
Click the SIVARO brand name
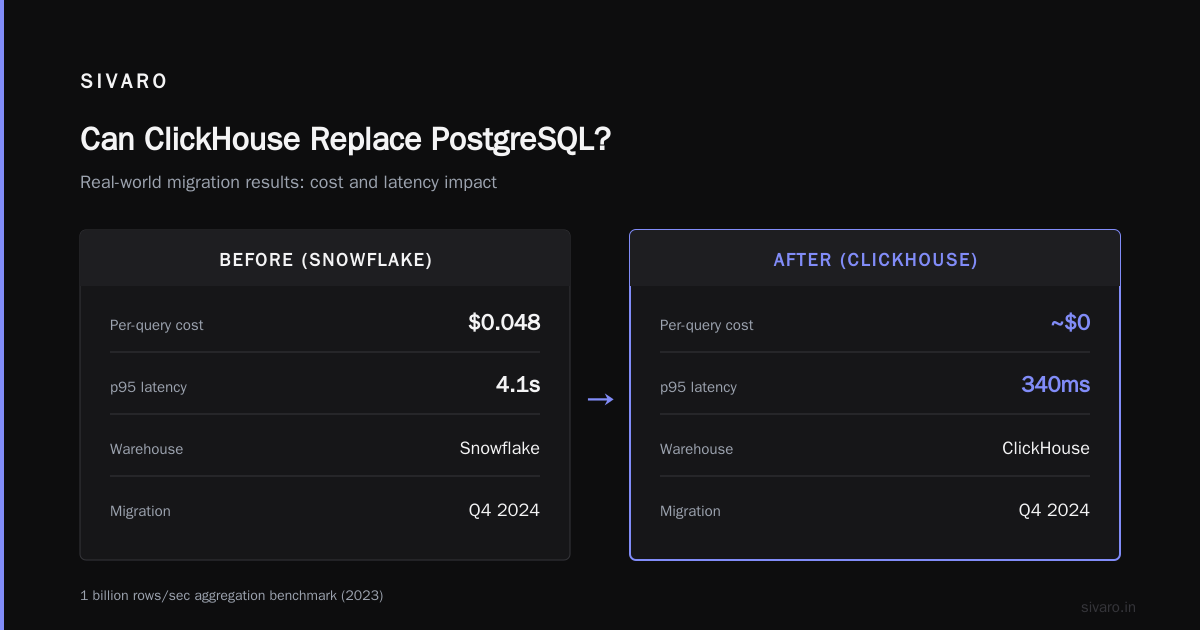(124, 82)
